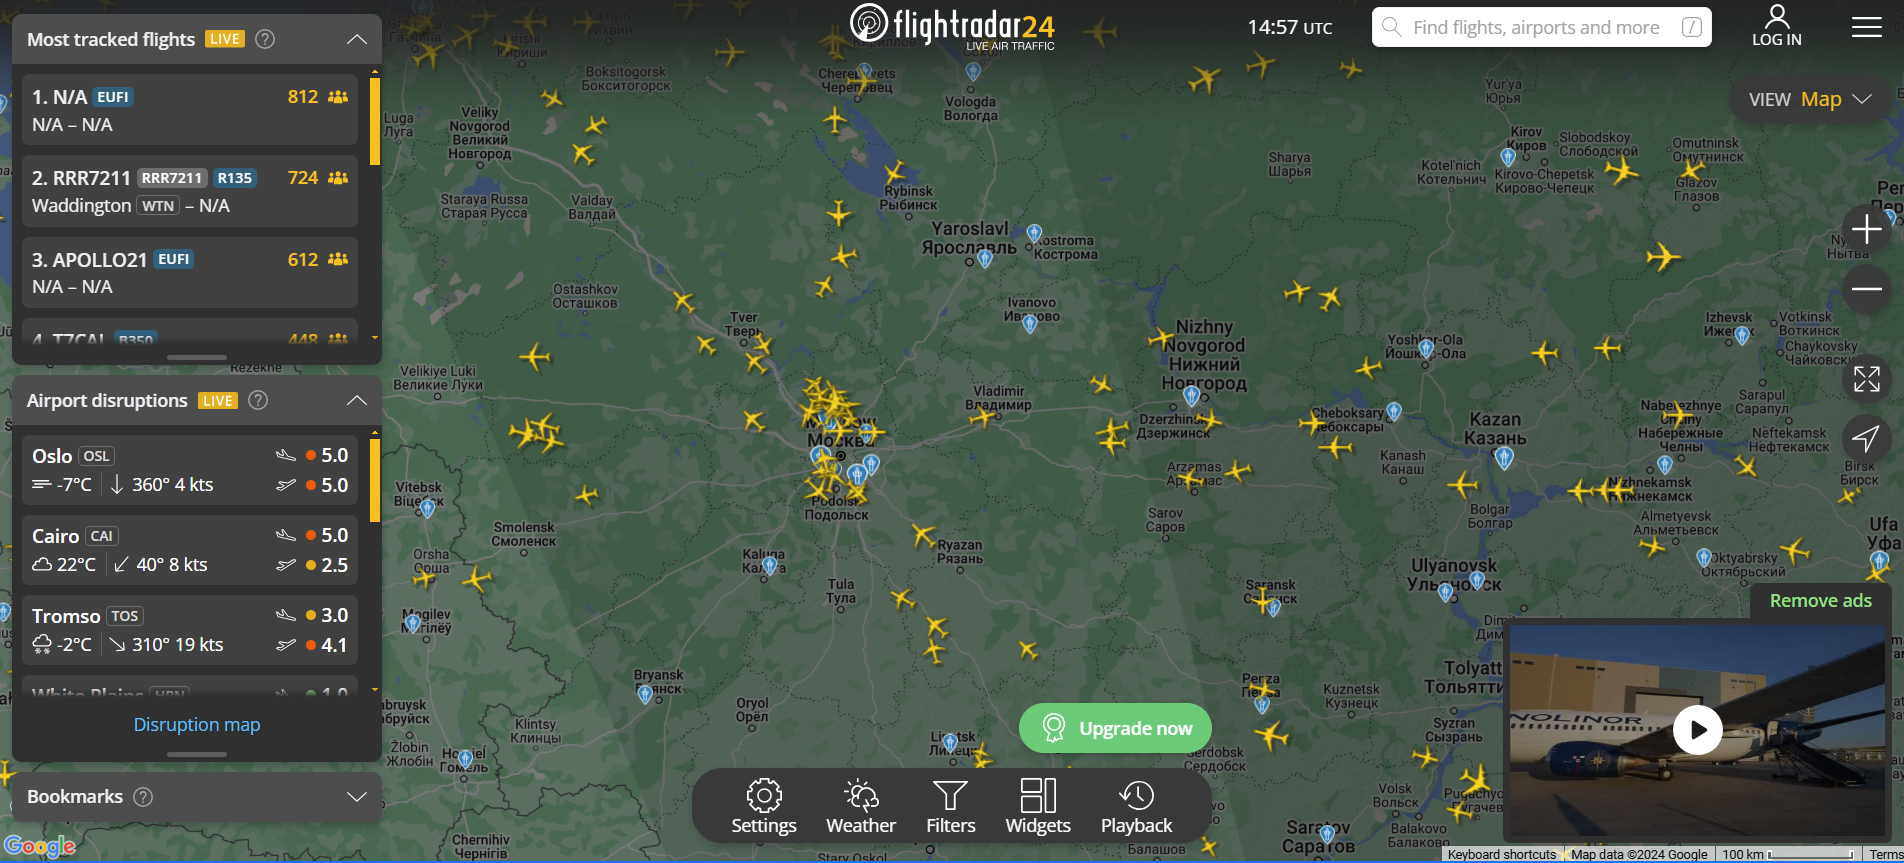The image size is (1904, 863).
Task: Click the Upgrade now button
Action: coord(1115,728)
